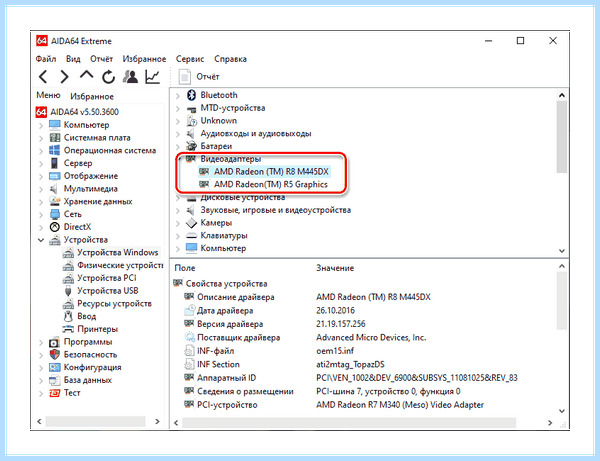The image size is (600, 461).
Task: Click the Программы software icon
Action: pyautogui.click(x=55, y=342)
